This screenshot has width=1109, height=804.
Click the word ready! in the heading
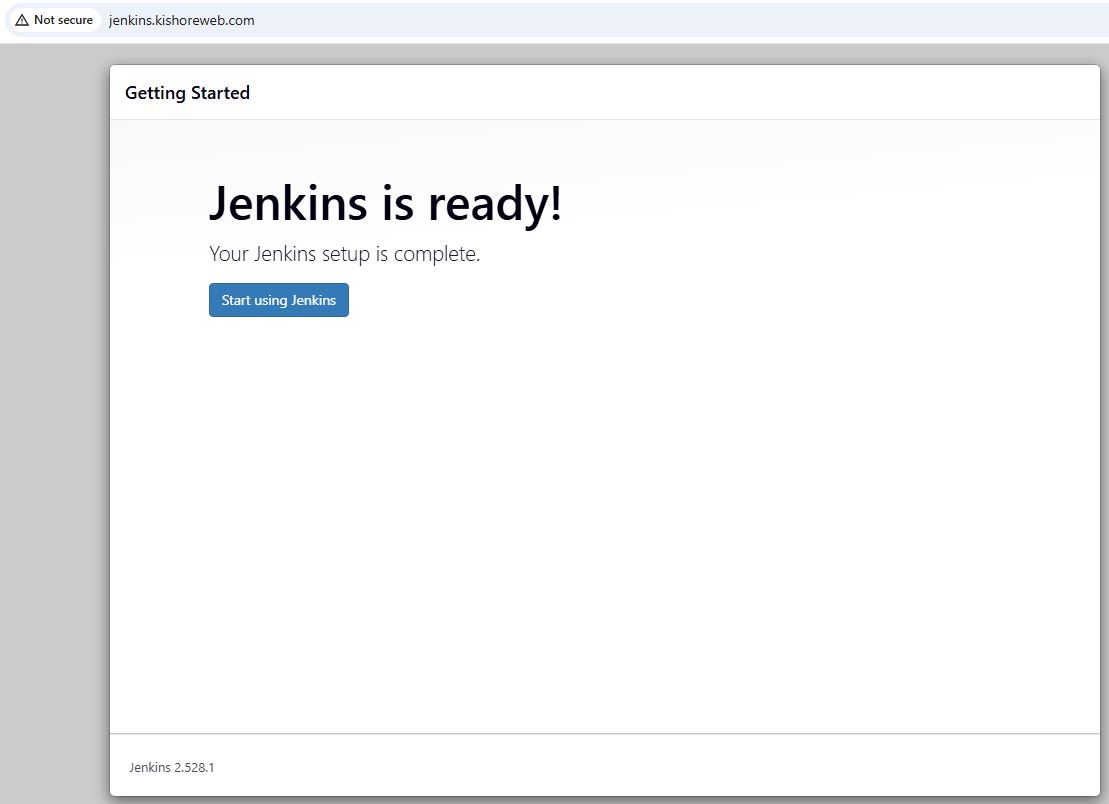point(494,204)
